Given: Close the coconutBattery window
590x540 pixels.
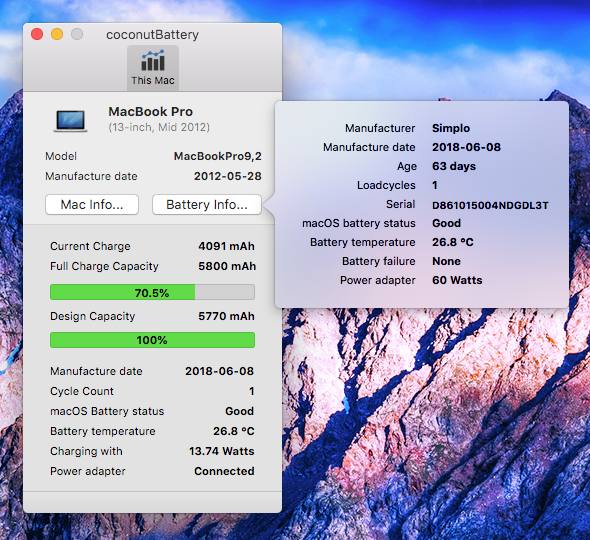Looking at the screenshot, I should pyautogui.click(x=37, y=34).
